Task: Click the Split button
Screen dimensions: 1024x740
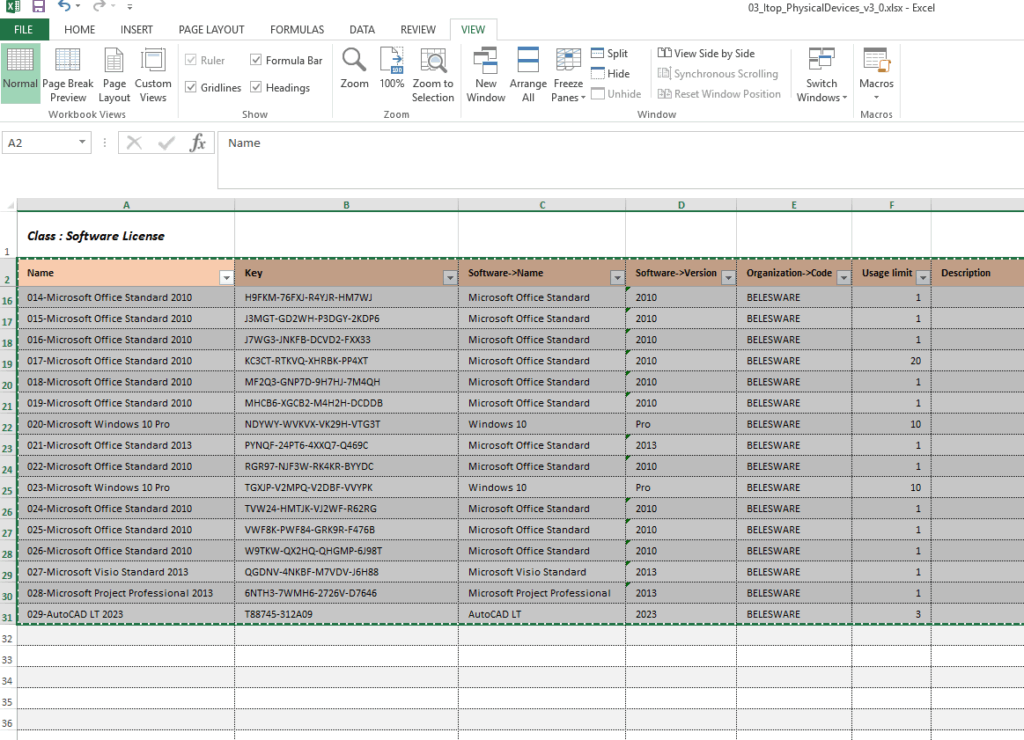Action: pos(608,54)
